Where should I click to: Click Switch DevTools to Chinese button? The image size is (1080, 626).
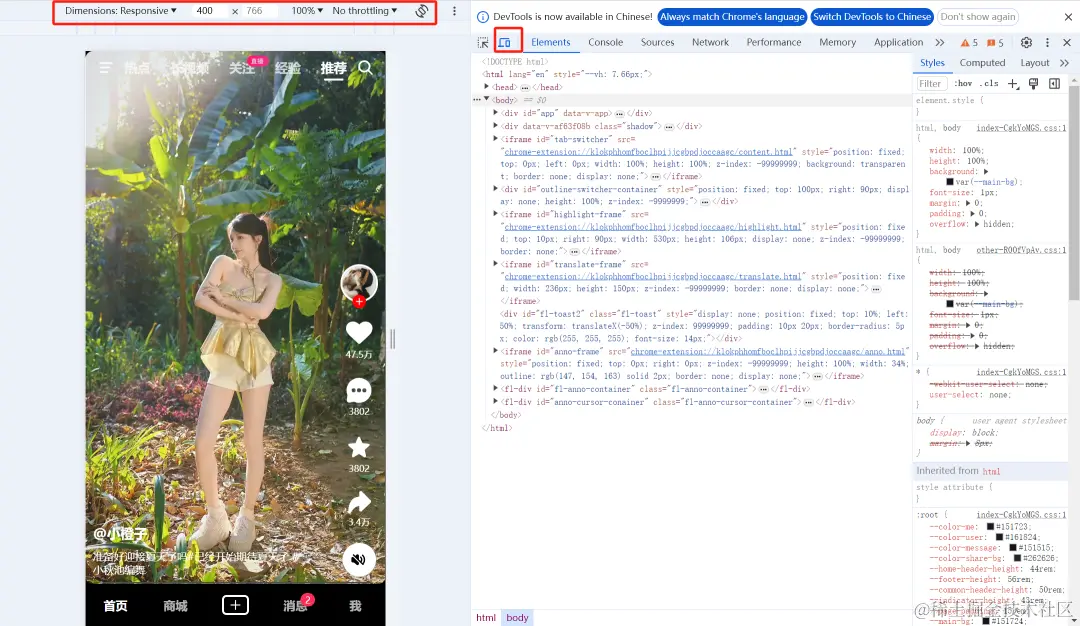tap(872, 17)
